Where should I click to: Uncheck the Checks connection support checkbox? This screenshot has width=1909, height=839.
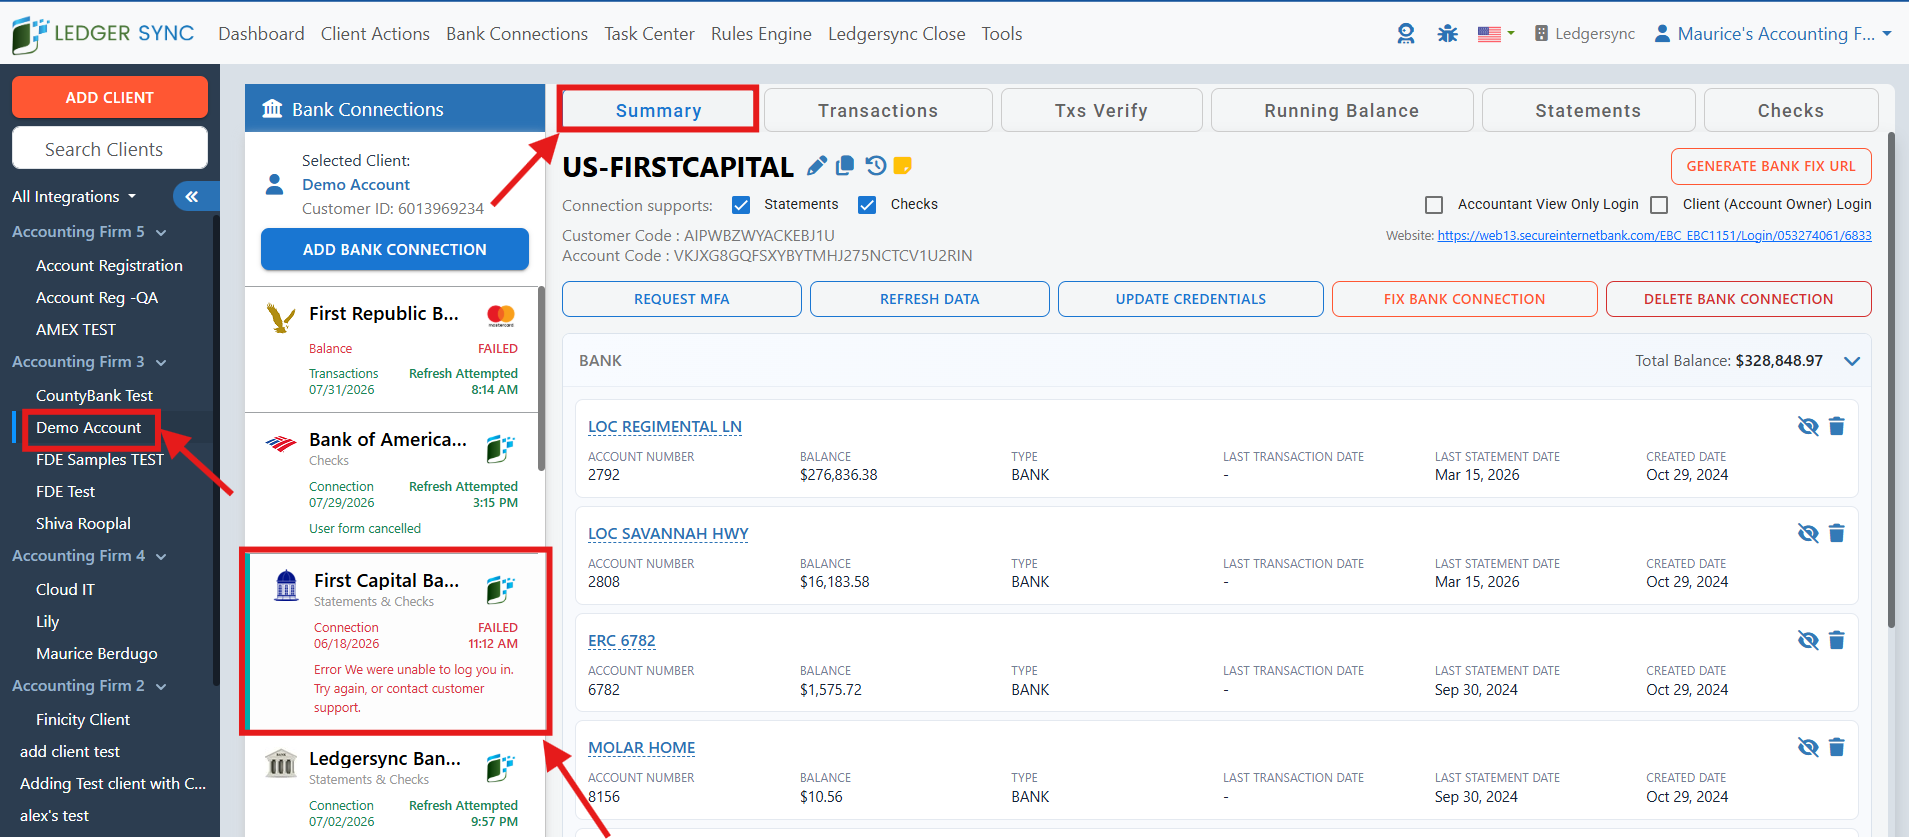[x=867, y=205]
